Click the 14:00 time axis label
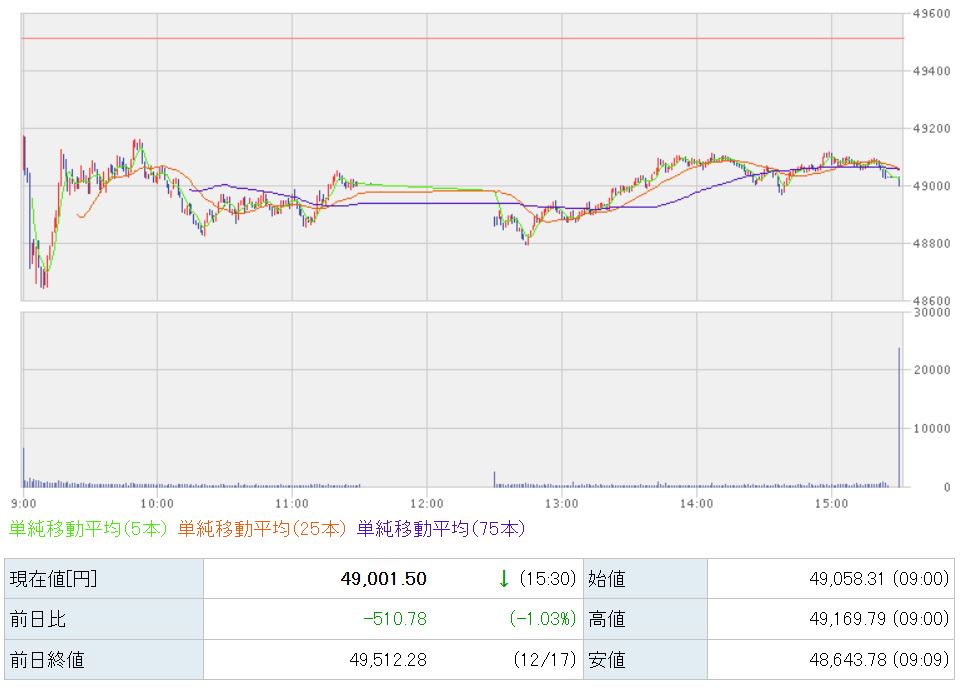This screenshot has width=961, height=688. tap(696, 502)
